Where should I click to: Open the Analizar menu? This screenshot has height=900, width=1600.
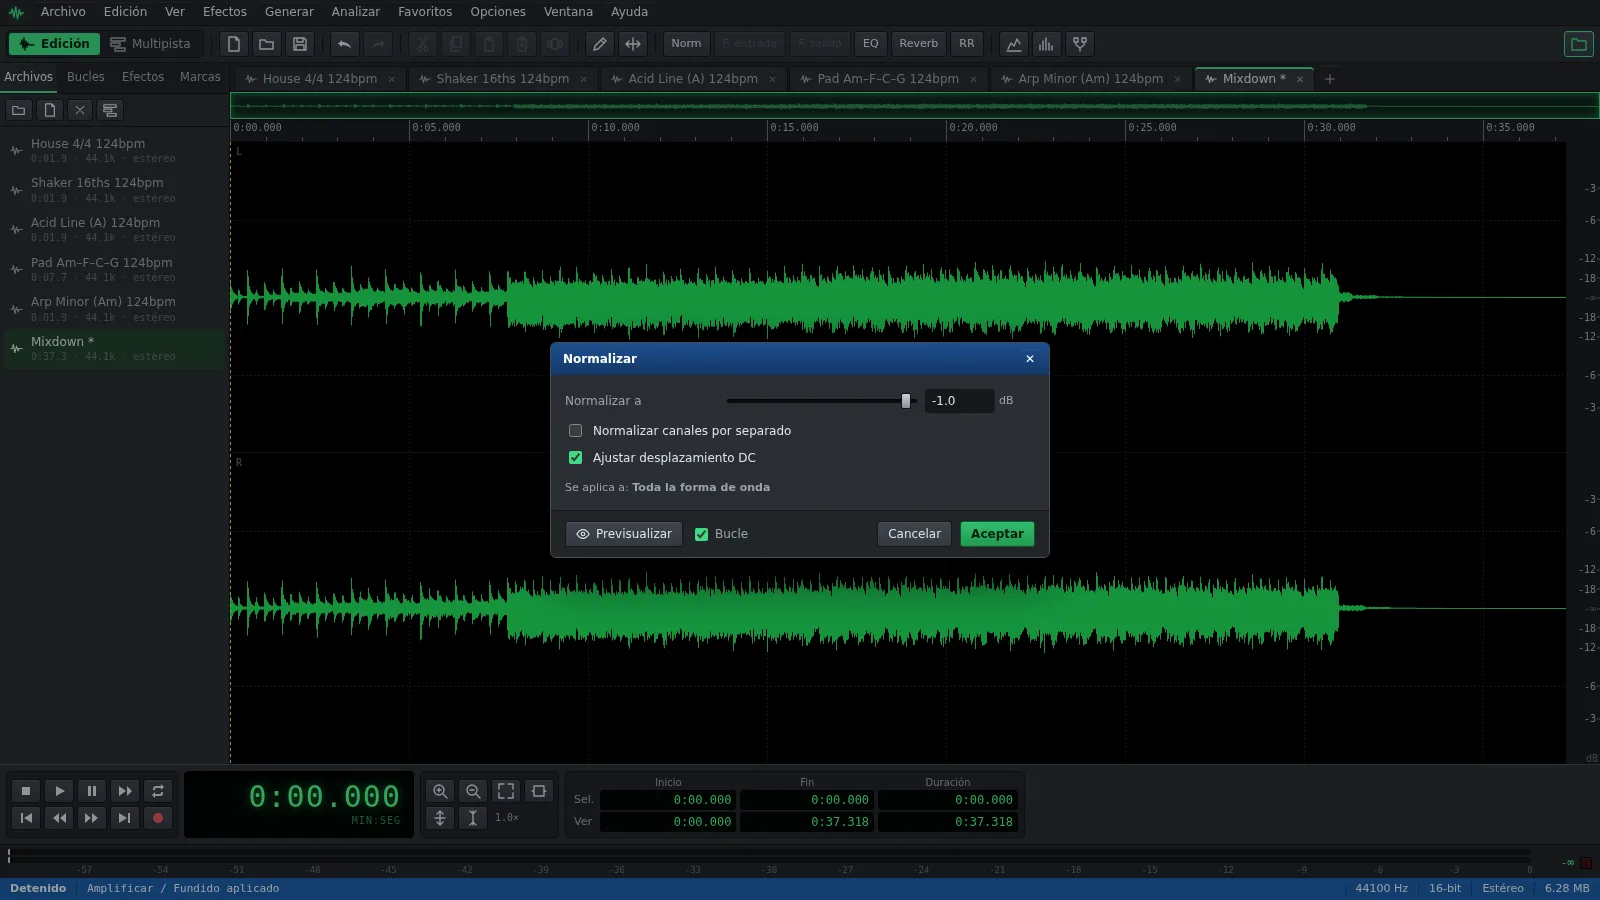(x=356, y=12)
